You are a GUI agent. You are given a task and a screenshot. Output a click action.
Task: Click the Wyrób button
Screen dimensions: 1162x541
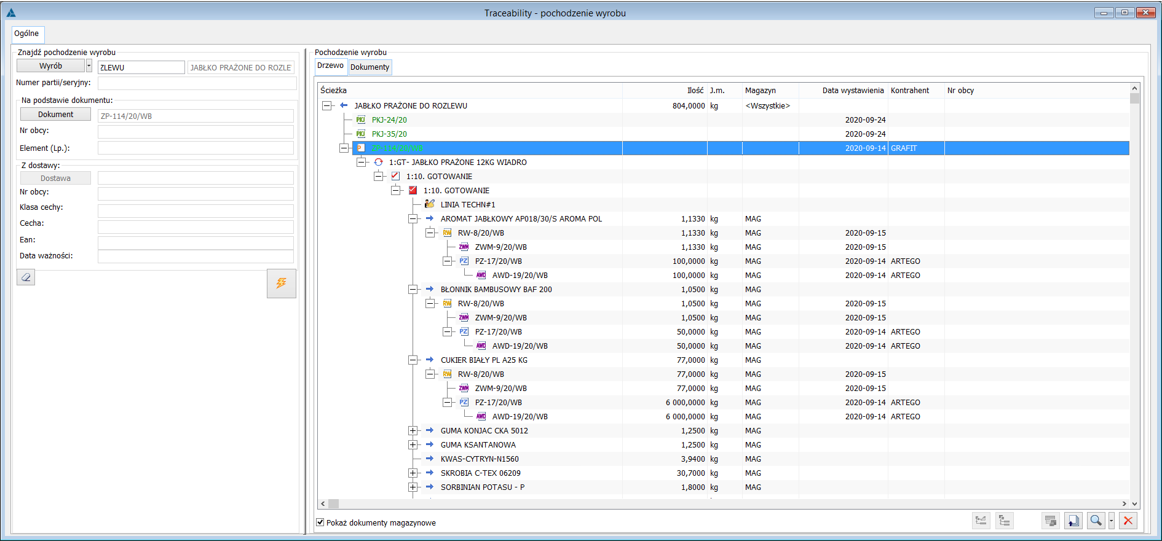[x=51, y=67]
